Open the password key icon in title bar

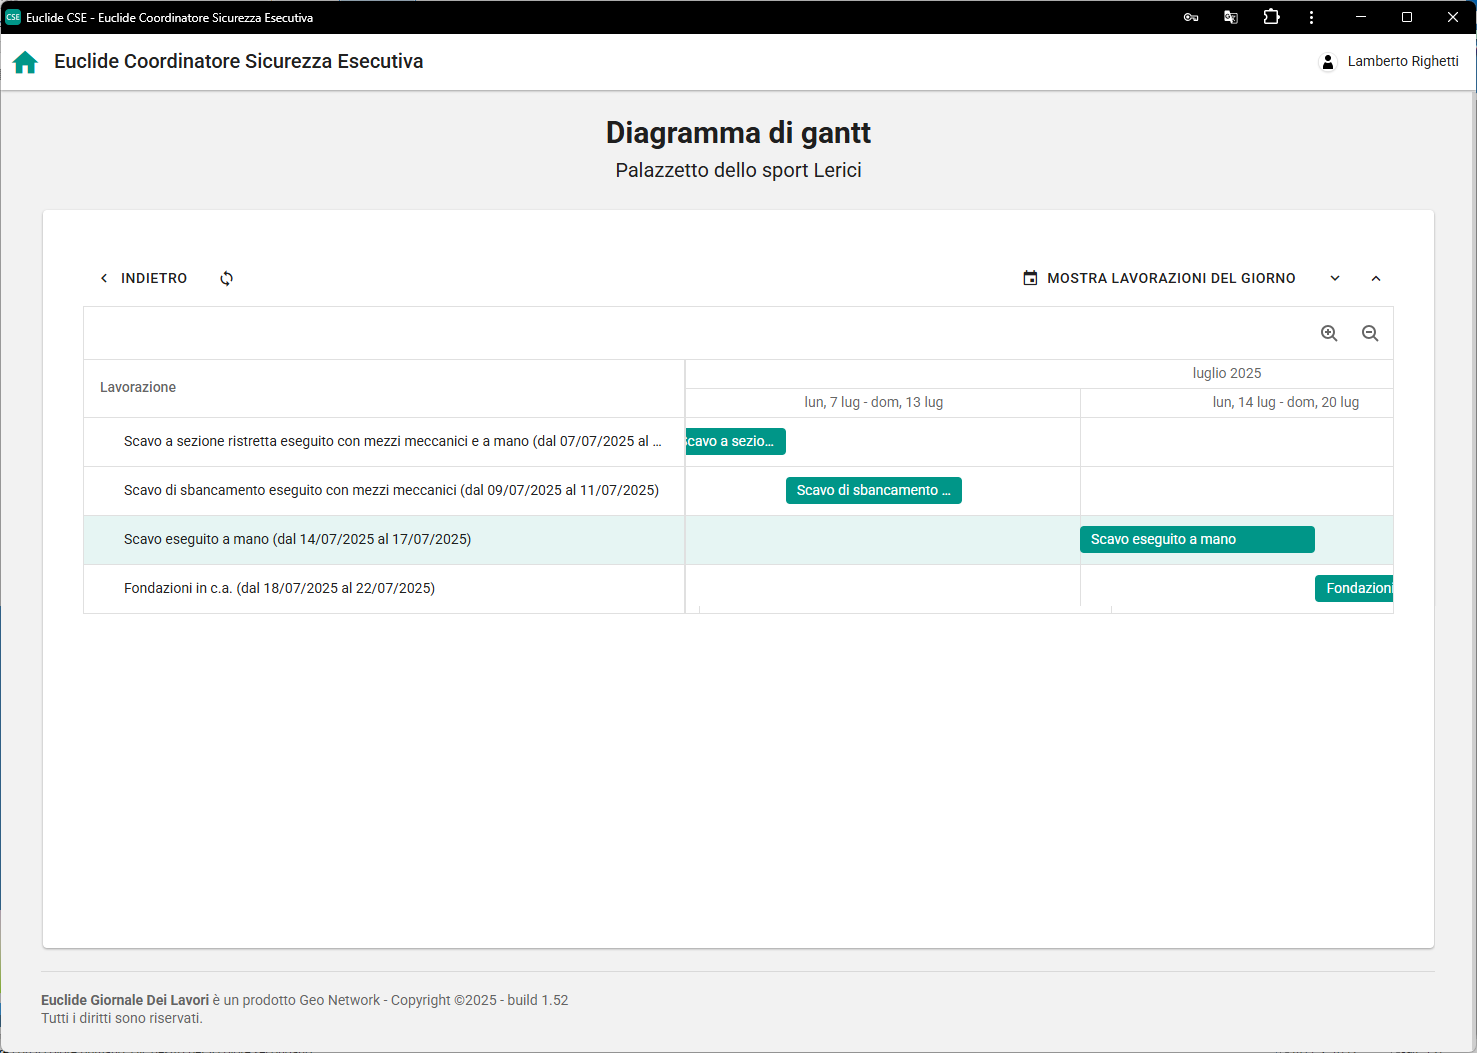click(x=1191, y=17)
